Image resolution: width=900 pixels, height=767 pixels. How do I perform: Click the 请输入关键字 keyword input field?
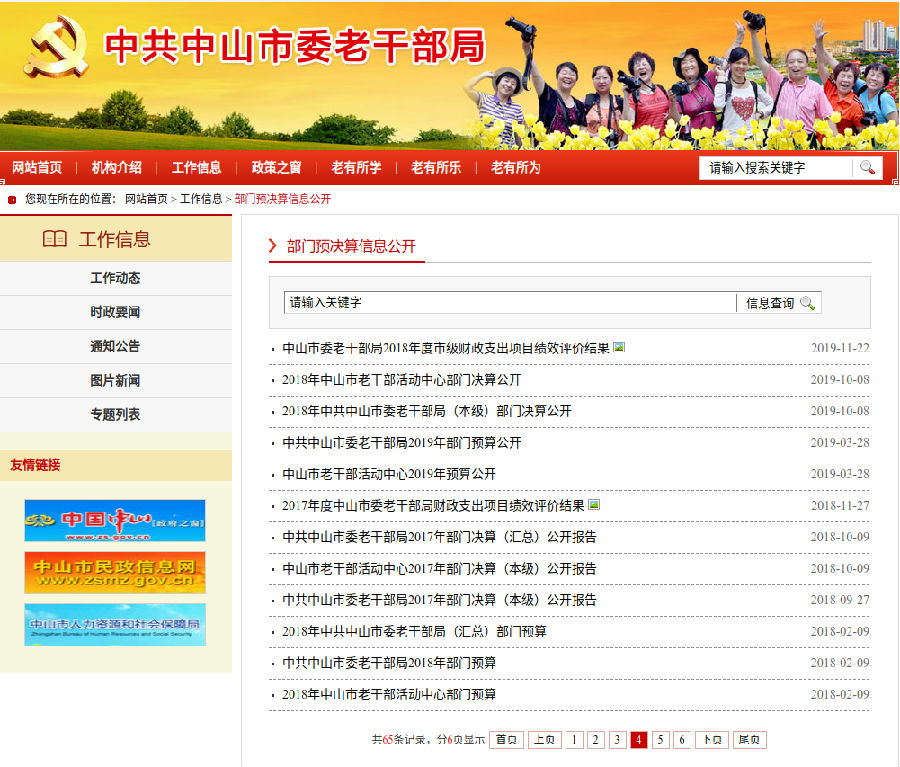(x=510, y=302)
